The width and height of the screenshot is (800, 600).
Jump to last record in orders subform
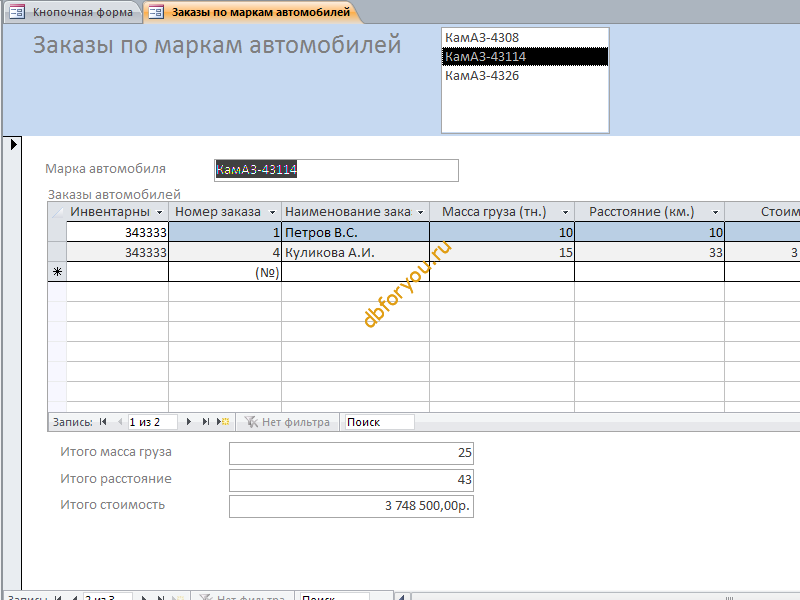[x=206, y=422]
